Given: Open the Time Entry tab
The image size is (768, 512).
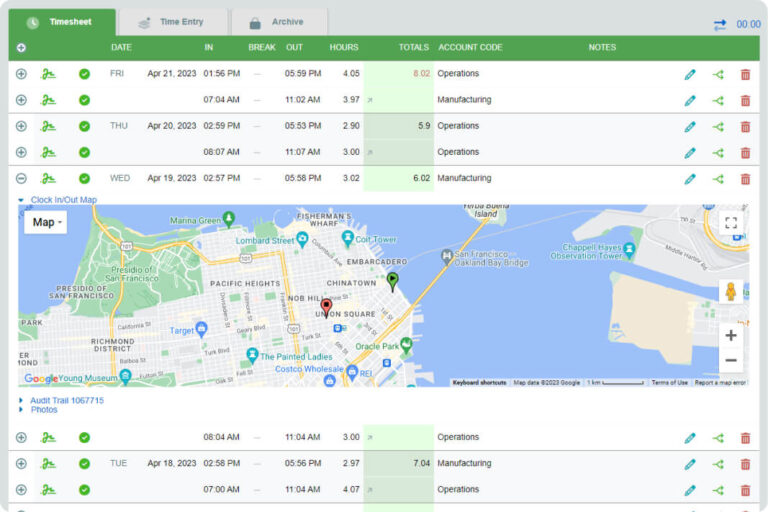Looking at the screenshot, I should click(173, 22).
